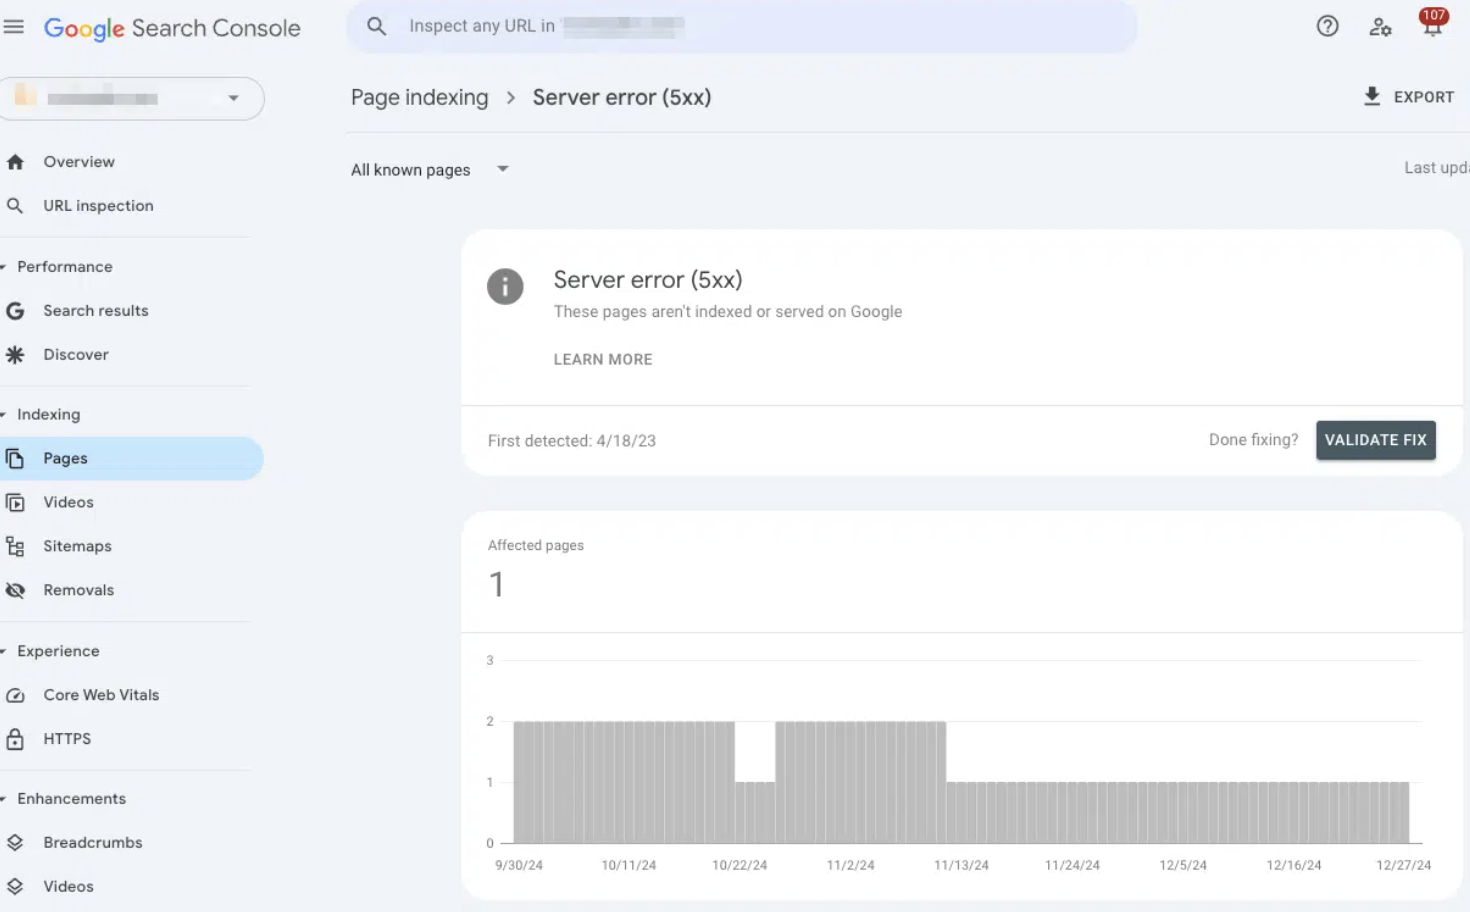Screen dimensions: 1470x912
Task: Open the Removals page
Action: point(78,590)
